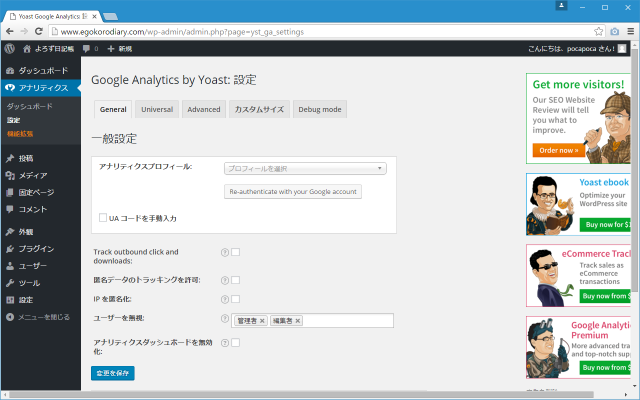Open site home よろず日記帳 in admin bar
The image size is (640, 400).
[49, 49]
